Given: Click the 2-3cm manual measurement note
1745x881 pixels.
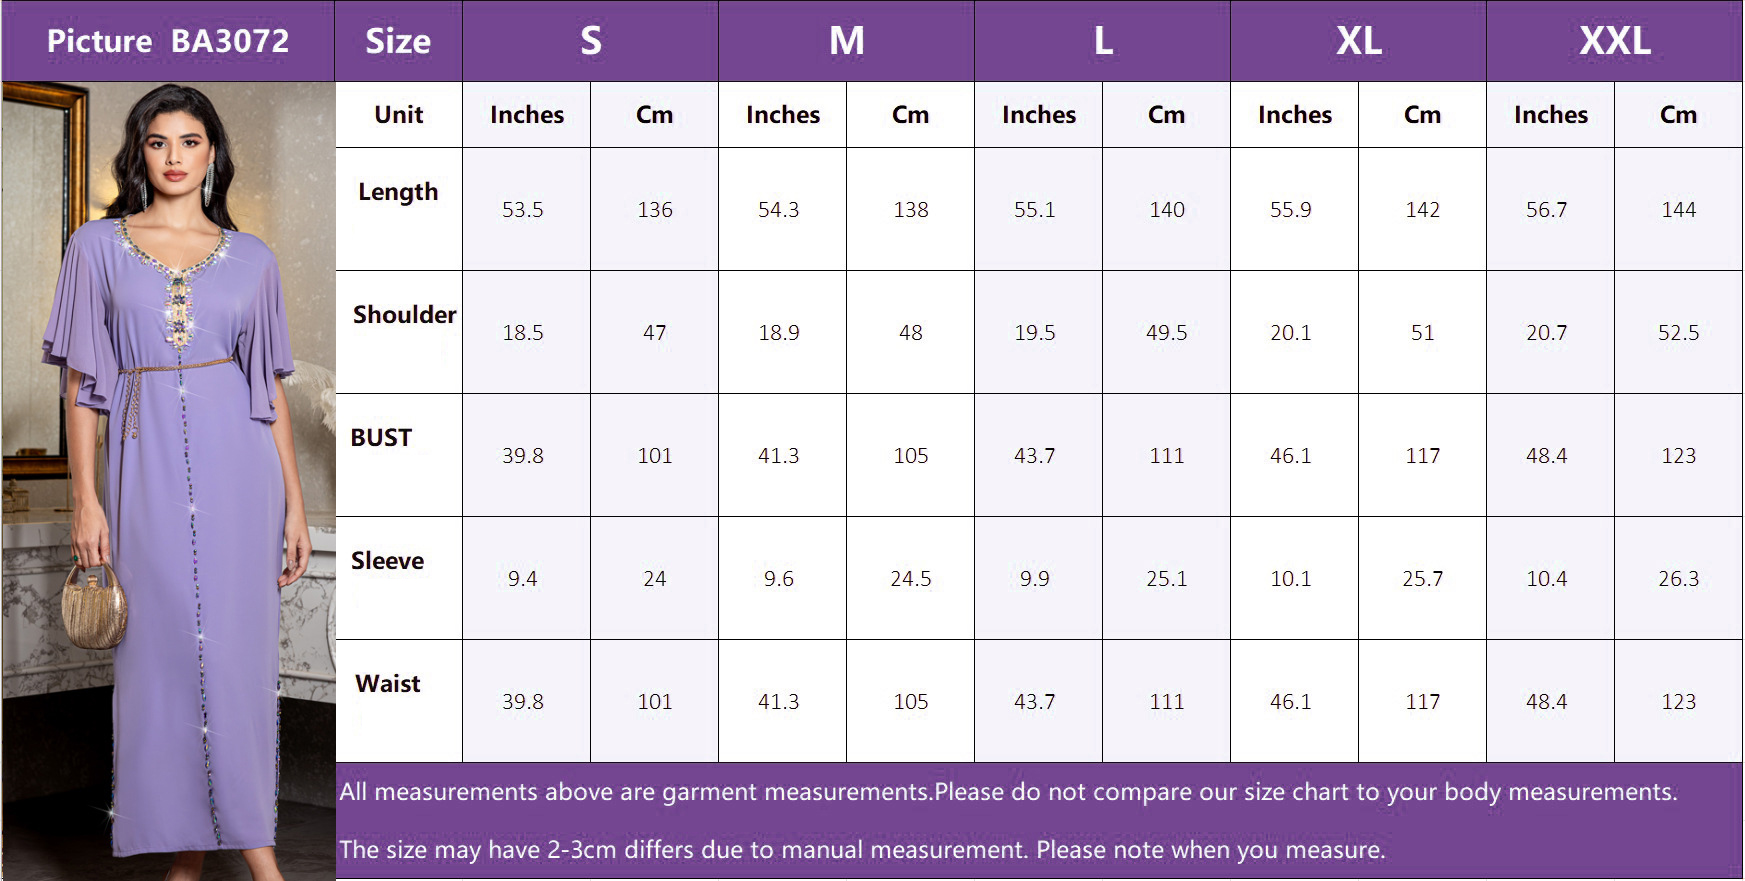Looking at the screenshot, I should [x=862, y=850].
